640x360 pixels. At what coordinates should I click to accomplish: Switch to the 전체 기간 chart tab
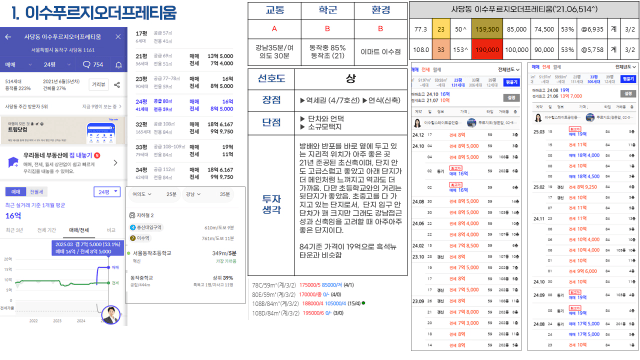tap(47, 231)
